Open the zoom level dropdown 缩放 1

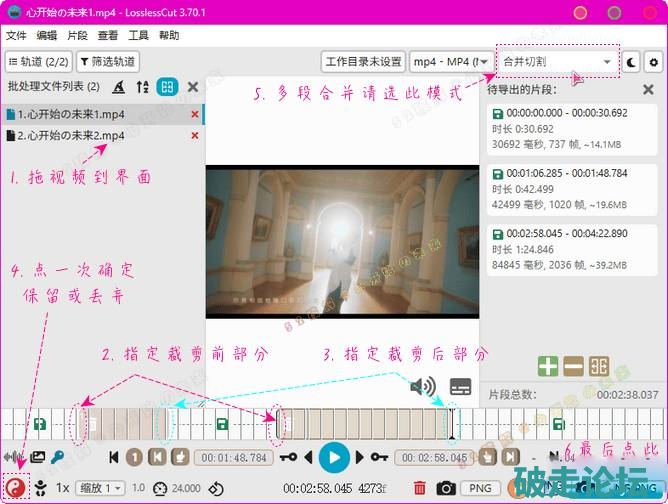[x=101, y=488]
